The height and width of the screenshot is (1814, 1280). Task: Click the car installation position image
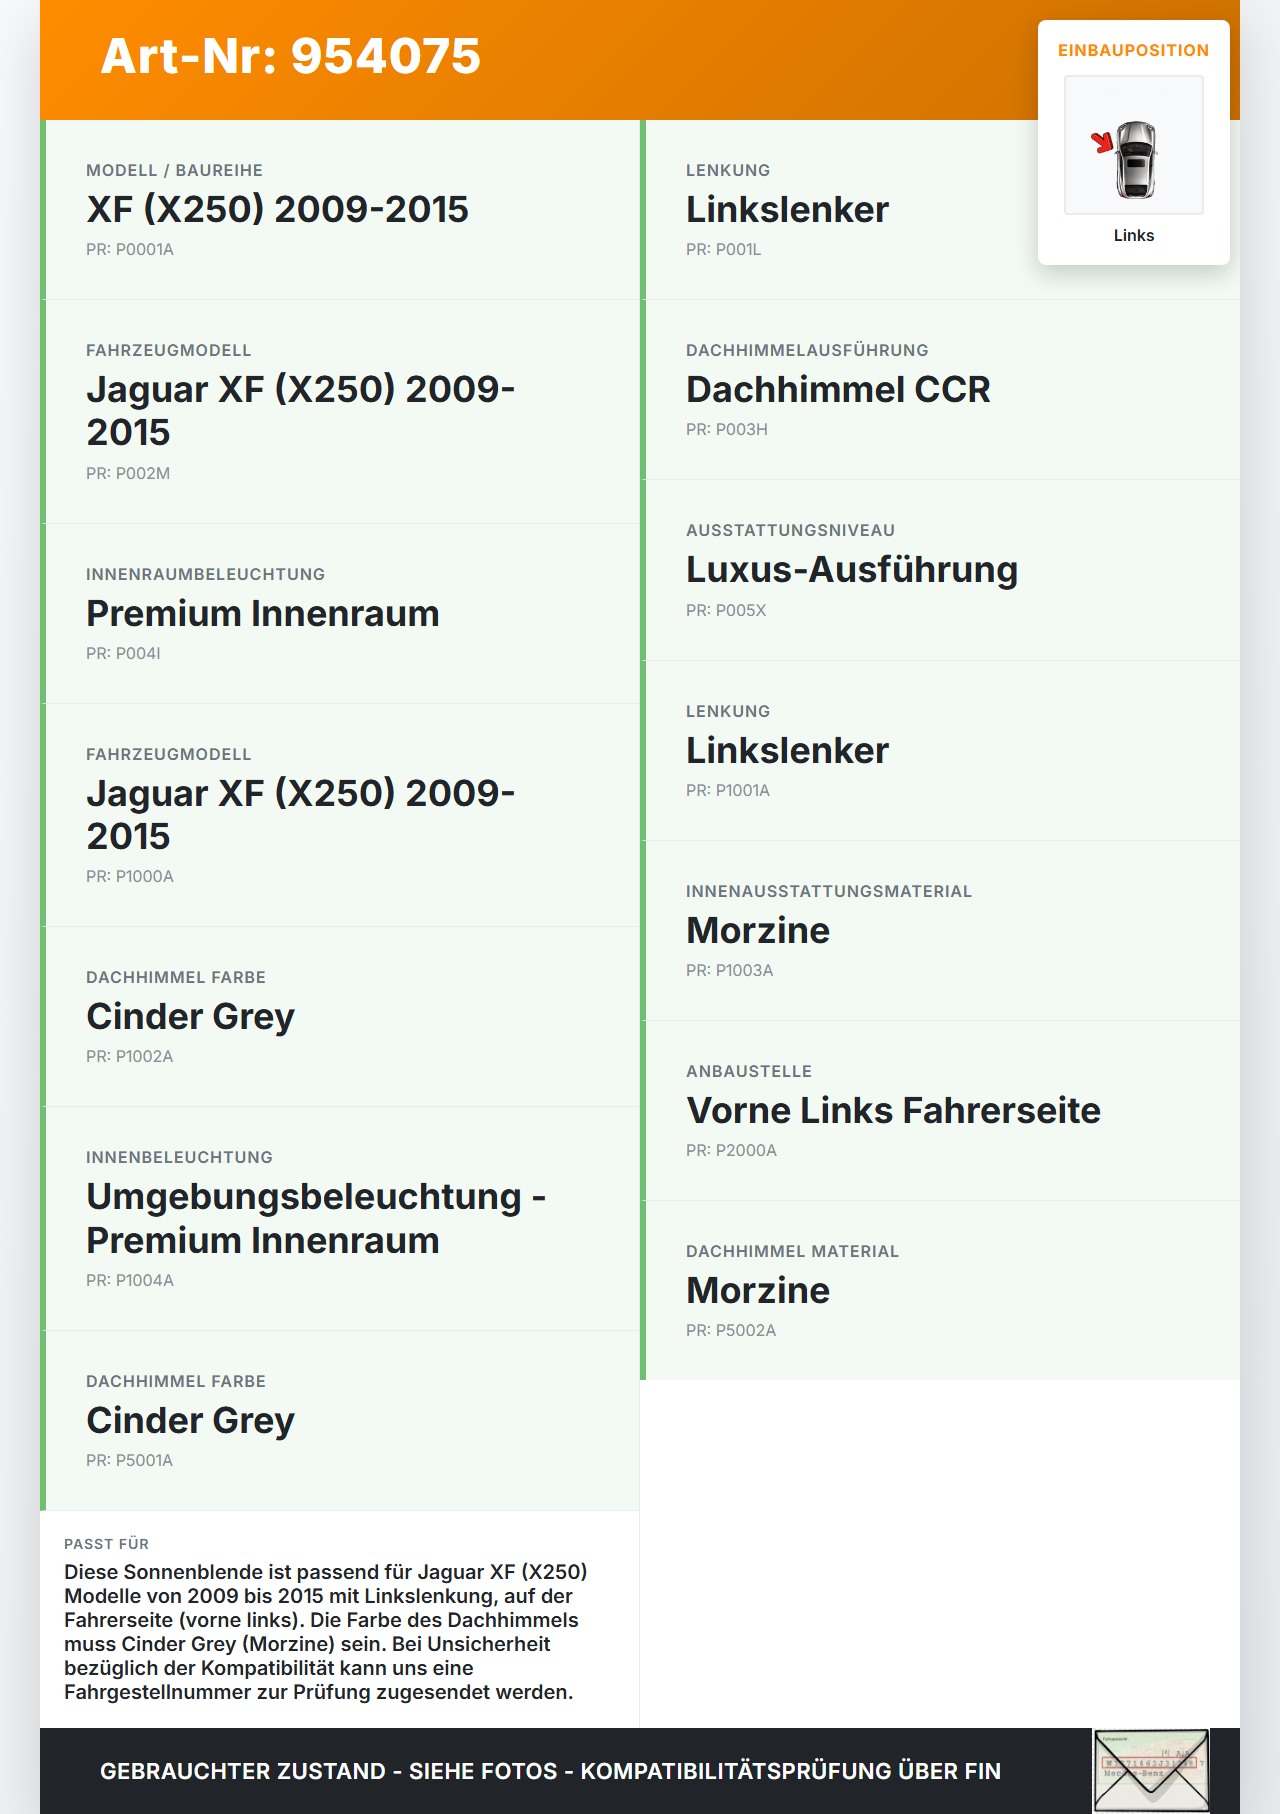pos(1133,146)
